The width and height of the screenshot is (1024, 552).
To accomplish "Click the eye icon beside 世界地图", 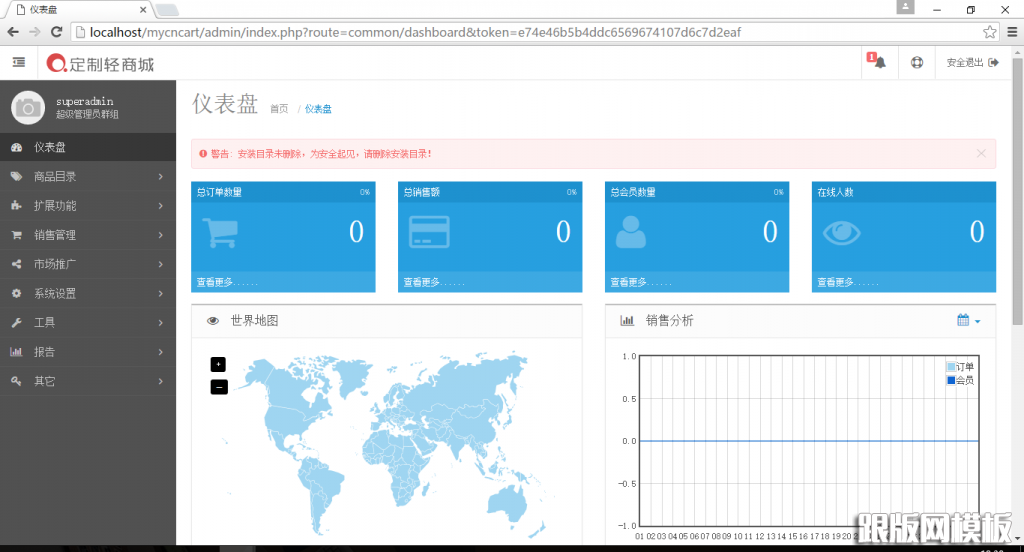I will click(x=213, y=321).
